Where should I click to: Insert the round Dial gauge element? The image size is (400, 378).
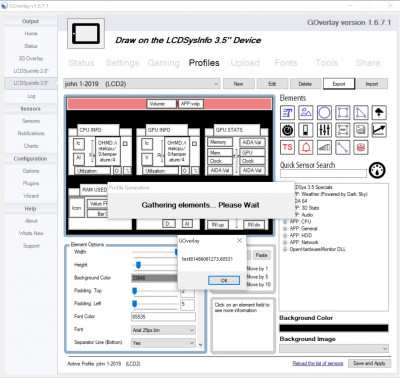tap(287, 130)
